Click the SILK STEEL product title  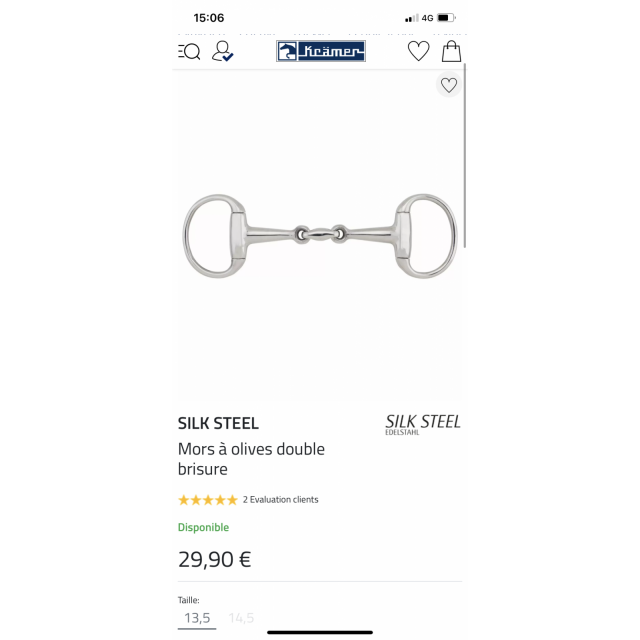pyautogui.click(x=218, y=423)
